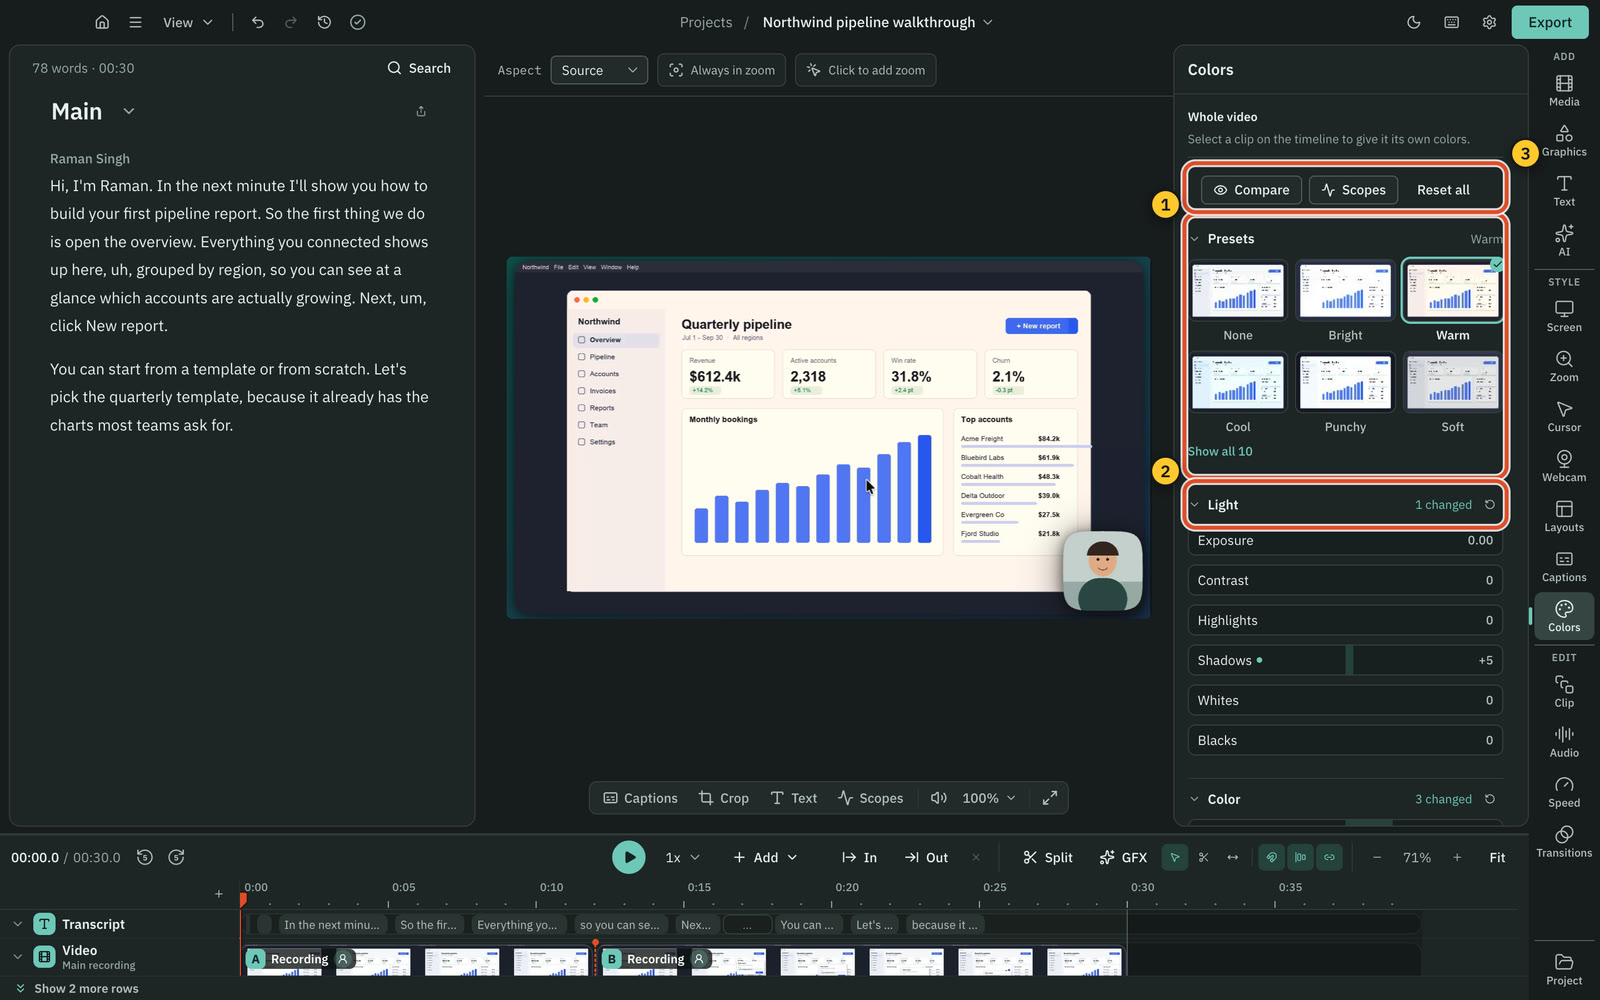Viewport: 1600px width, 1000px height.
Task: Open the Speed panel
Action: point(1564,792)
